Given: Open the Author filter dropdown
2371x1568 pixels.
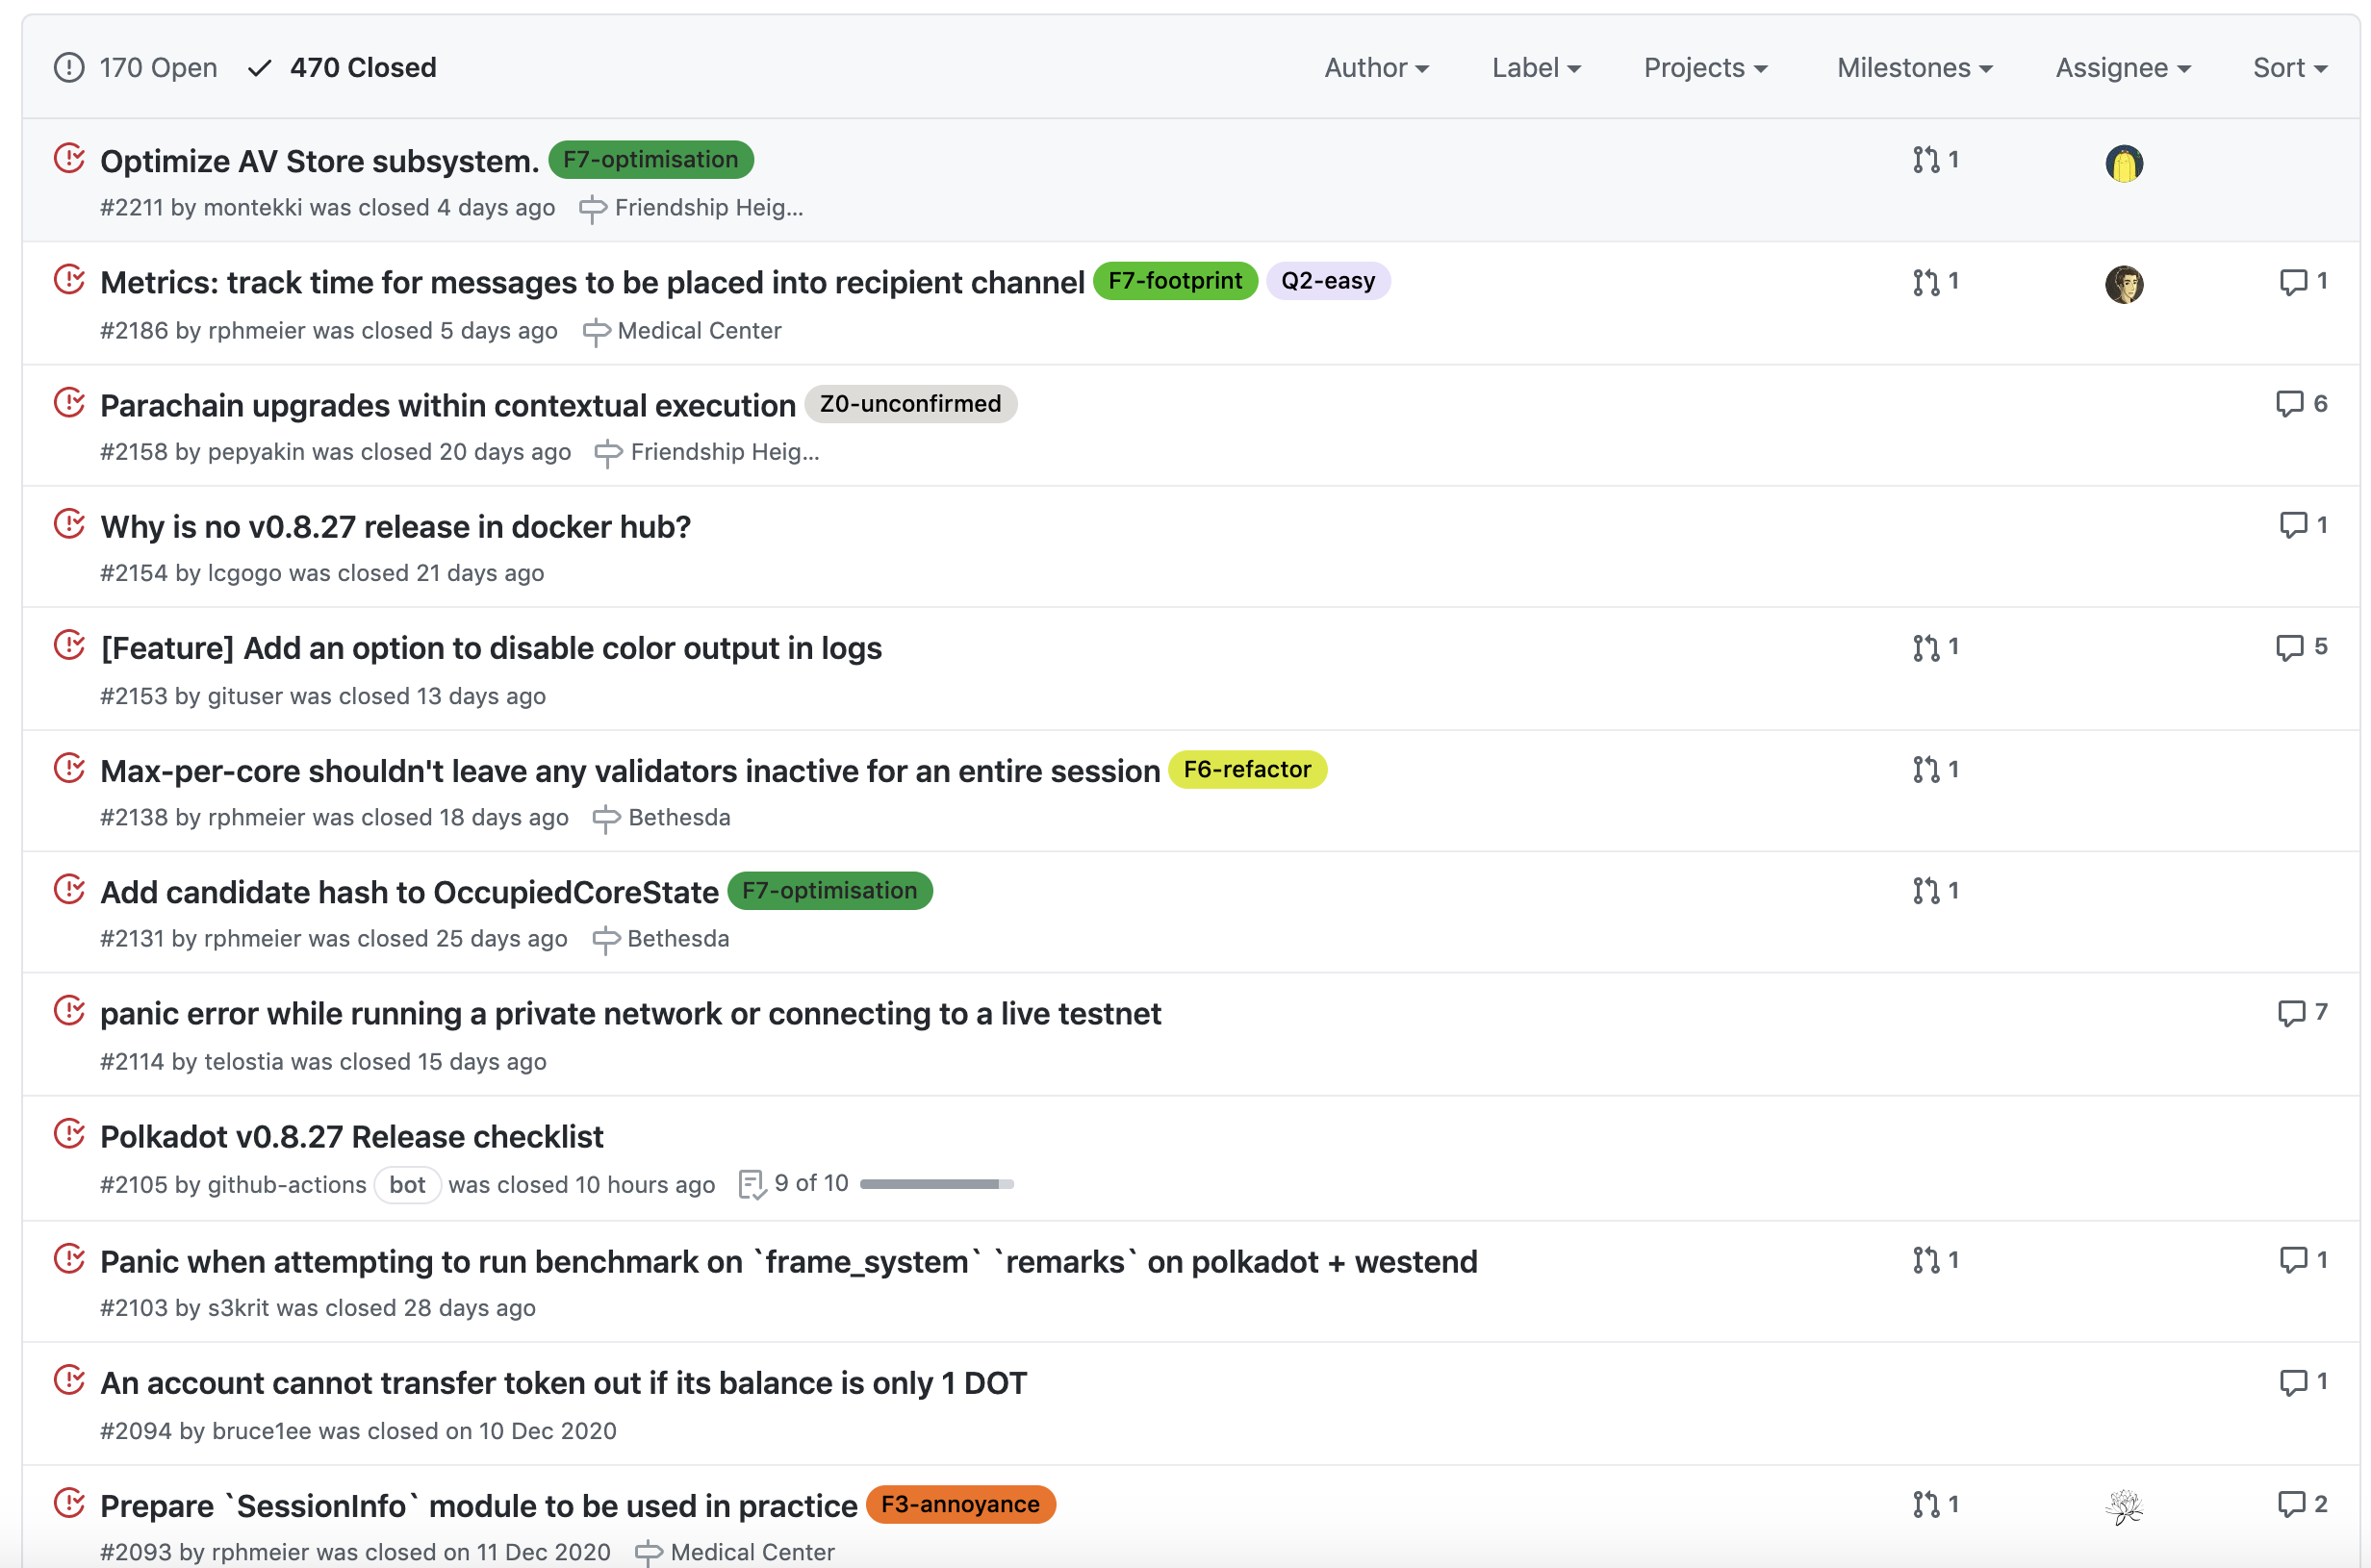Looking at the screenshot, I should pyautogui.click(x=1376, y=68).
